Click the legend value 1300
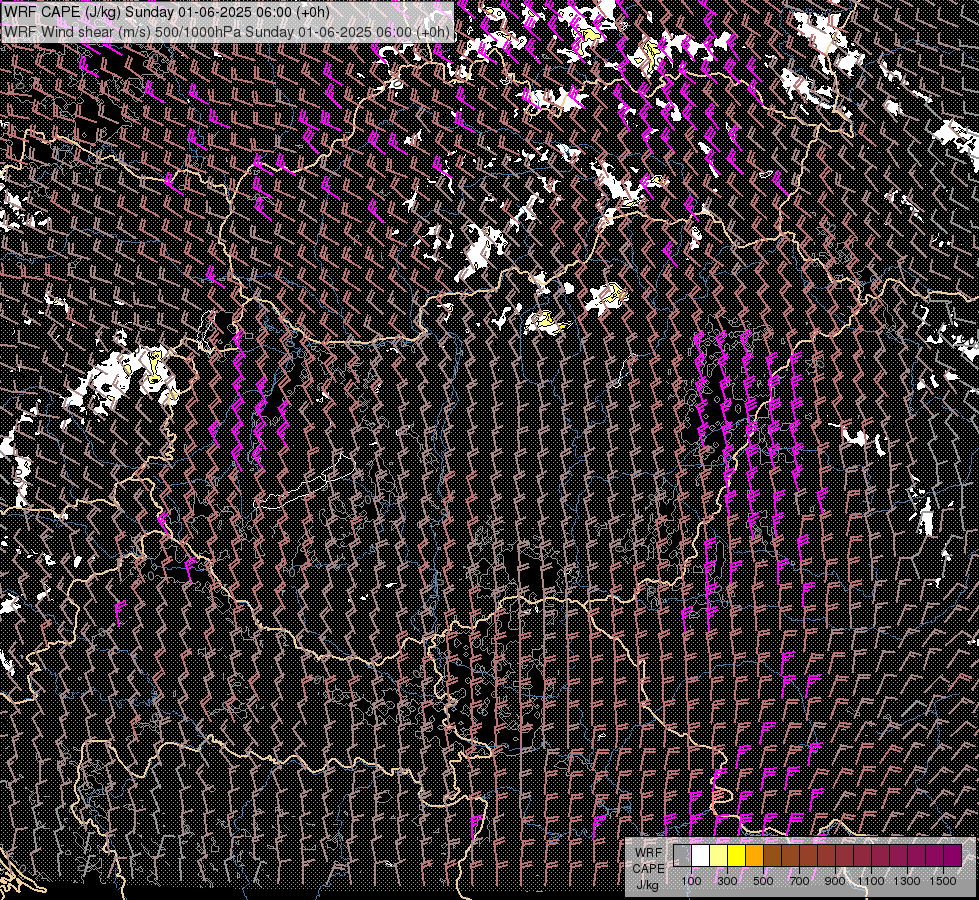 click(907, 881)
